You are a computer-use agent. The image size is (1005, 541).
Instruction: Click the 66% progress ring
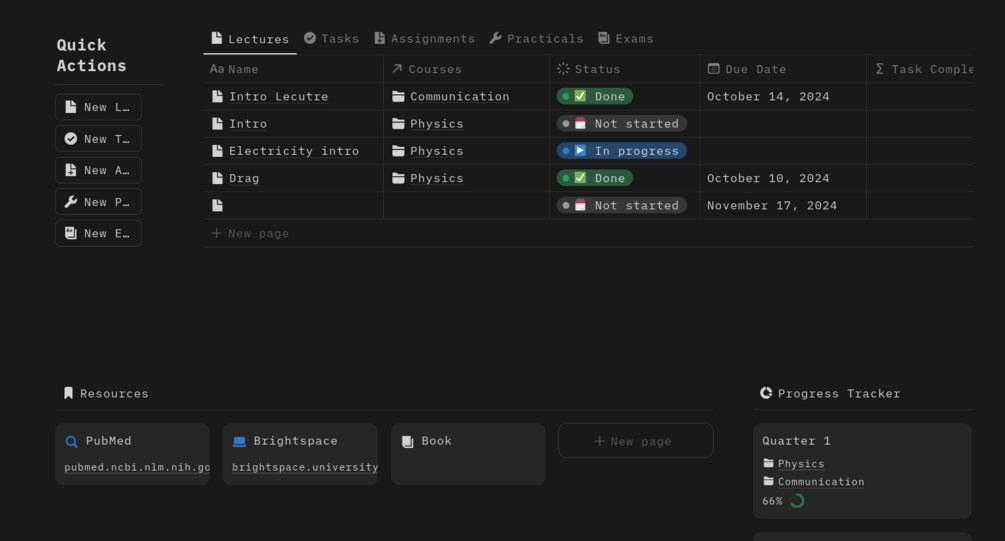(797, 500)
